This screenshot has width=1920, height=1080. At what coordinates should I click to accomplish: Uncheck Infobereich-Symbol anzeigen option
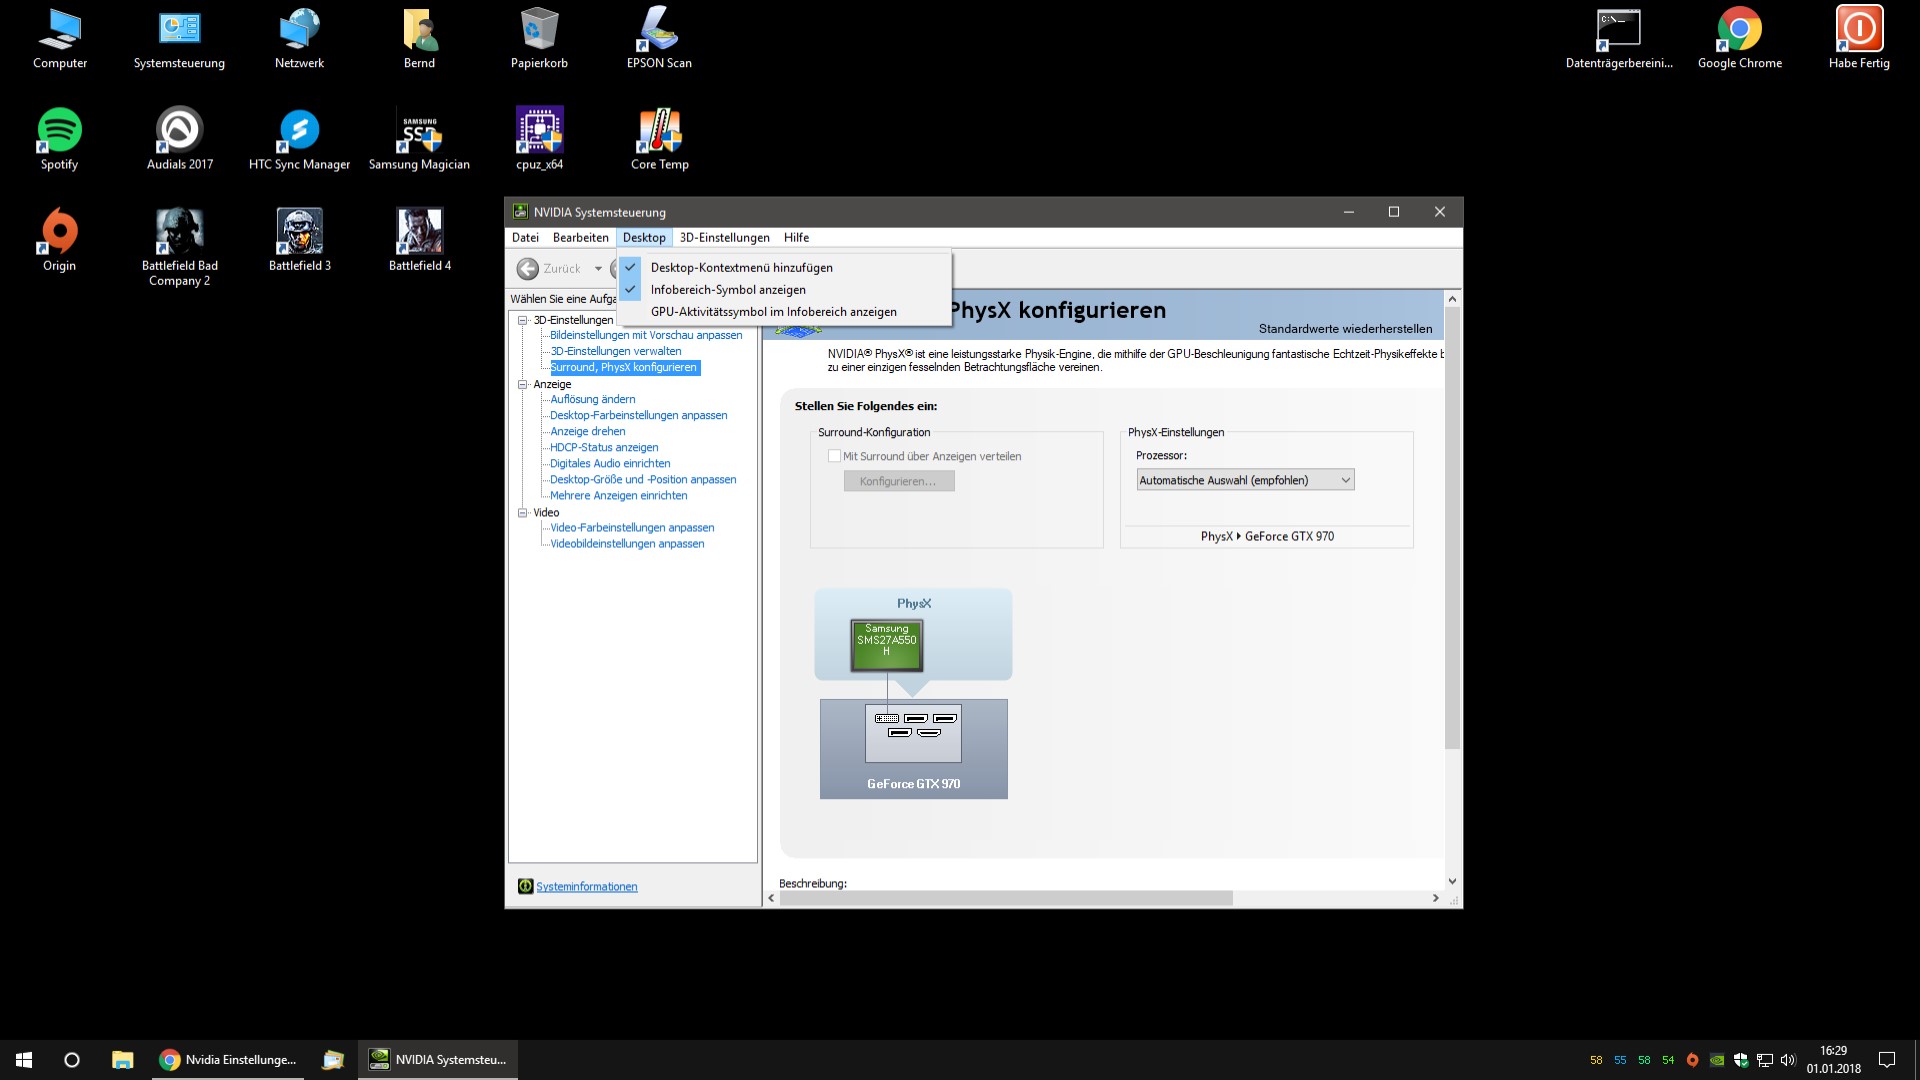pyautogui.click(x=728, y=290)
